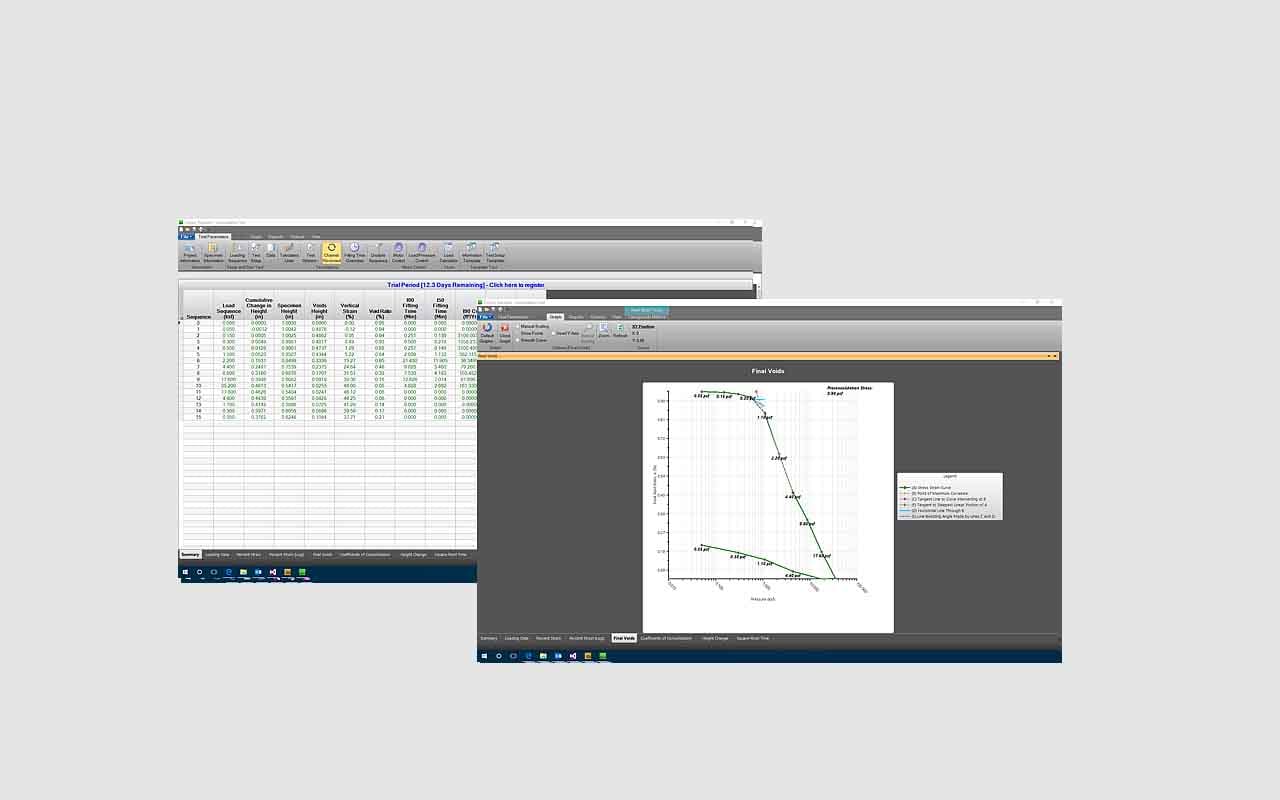
Task: Open Tabulated Units in back window ribbon
Action: pyautogui.click(x=289, y=251)
